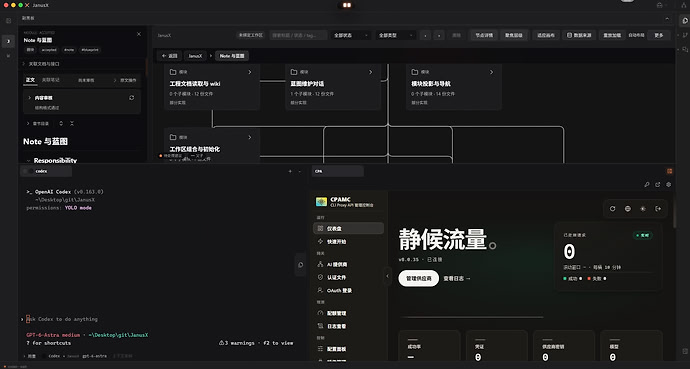Open the 全部类型 filter dropdown
The image size is (690, 369).
coord(395,35)
